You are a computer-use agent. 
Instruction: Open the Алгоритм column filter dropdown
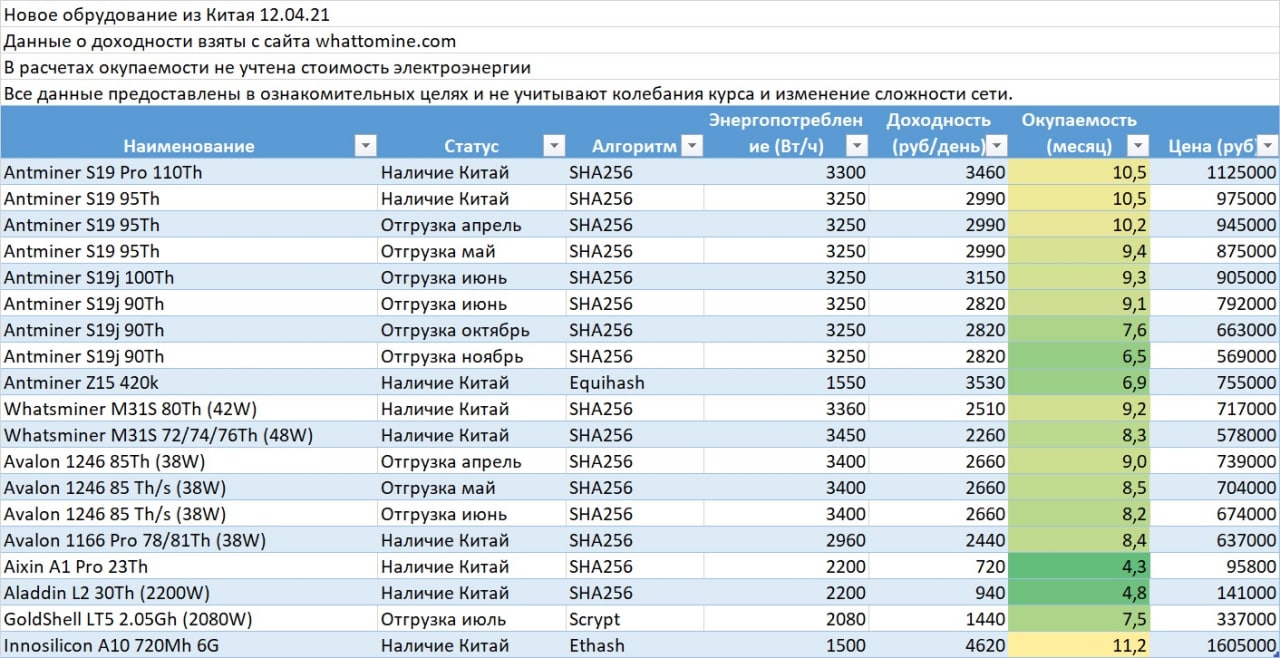click(x=692, y=146)
